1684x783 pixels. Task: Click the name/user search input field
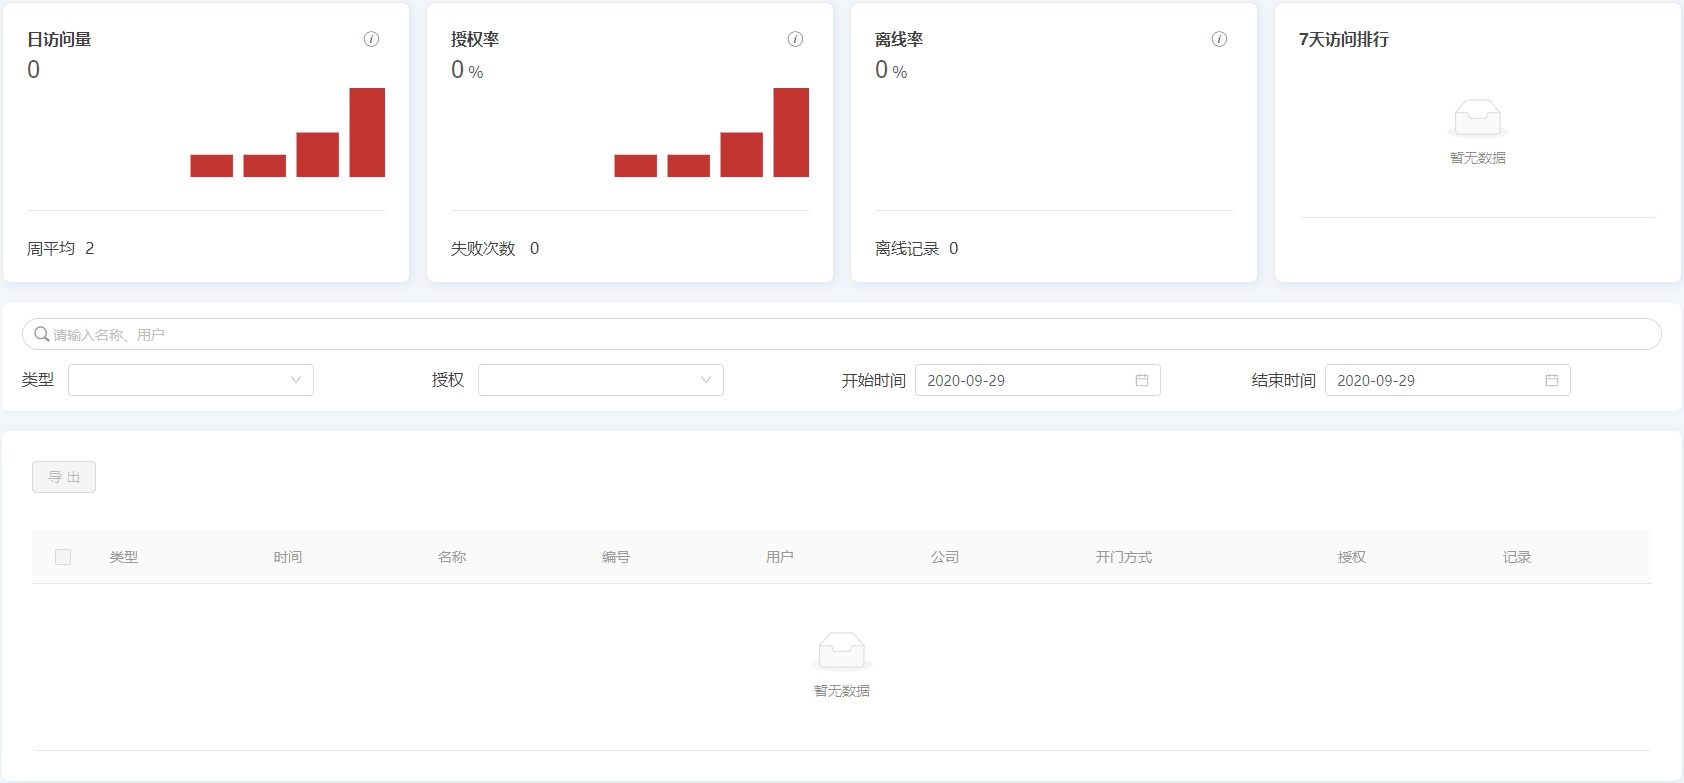[x=850, y=334]
